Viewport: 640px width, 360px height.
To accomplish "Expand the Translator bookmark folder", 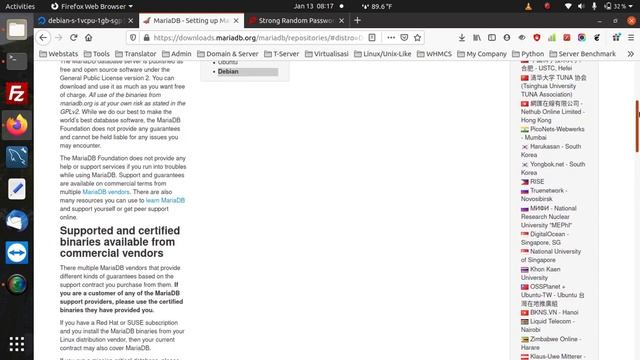I will pos(136,53).
